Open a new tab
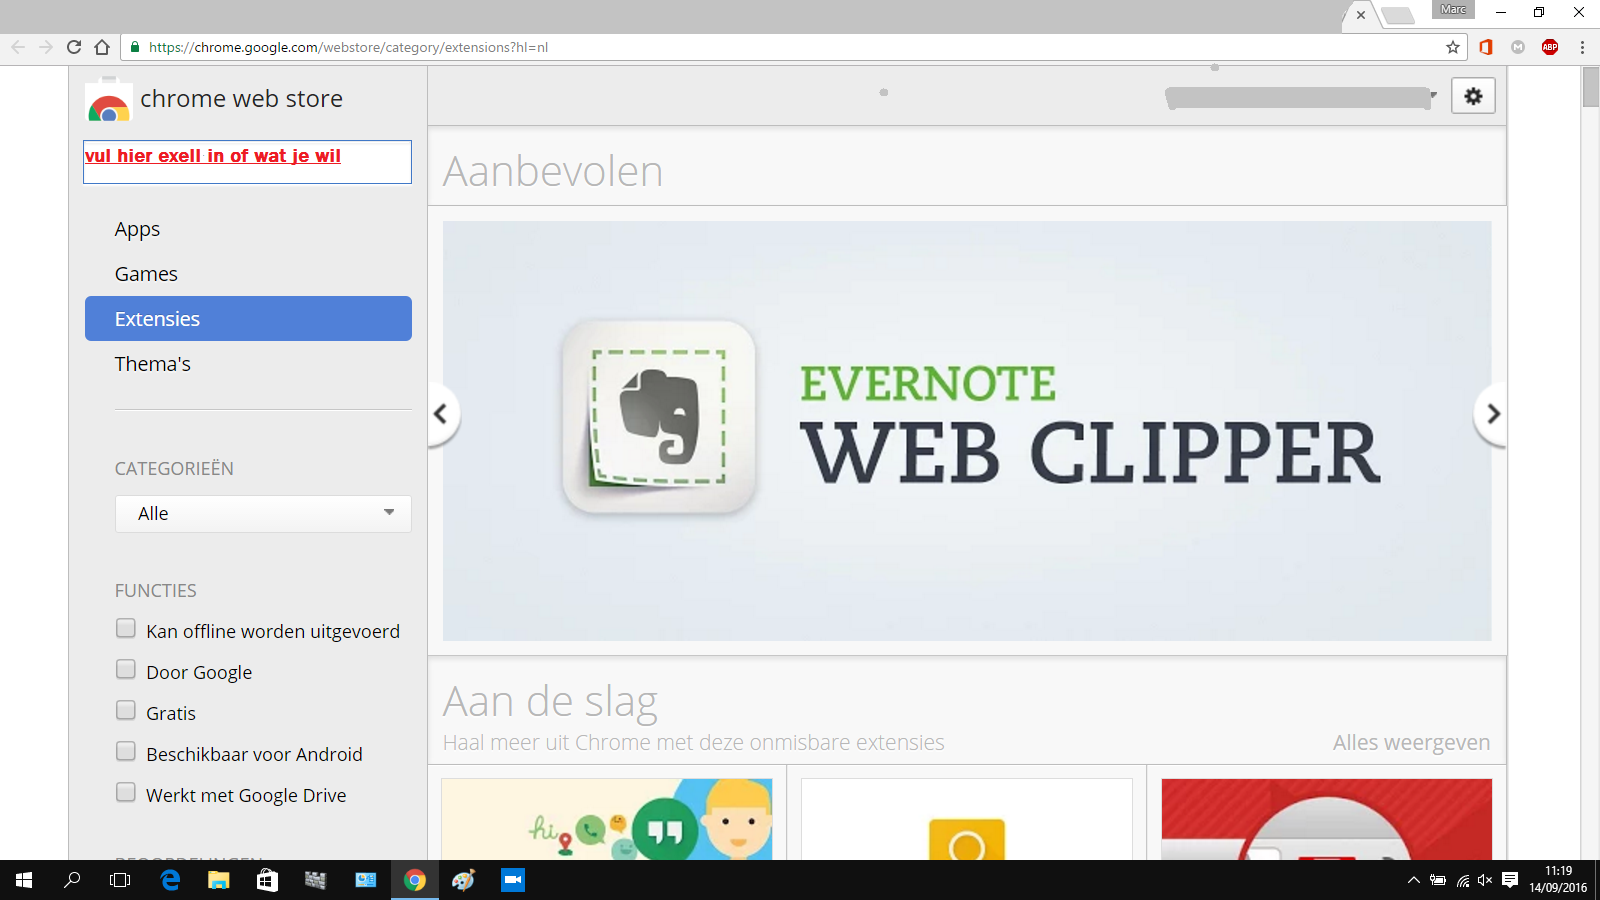Screen dimensions: 1600x900 point(1398,15)
